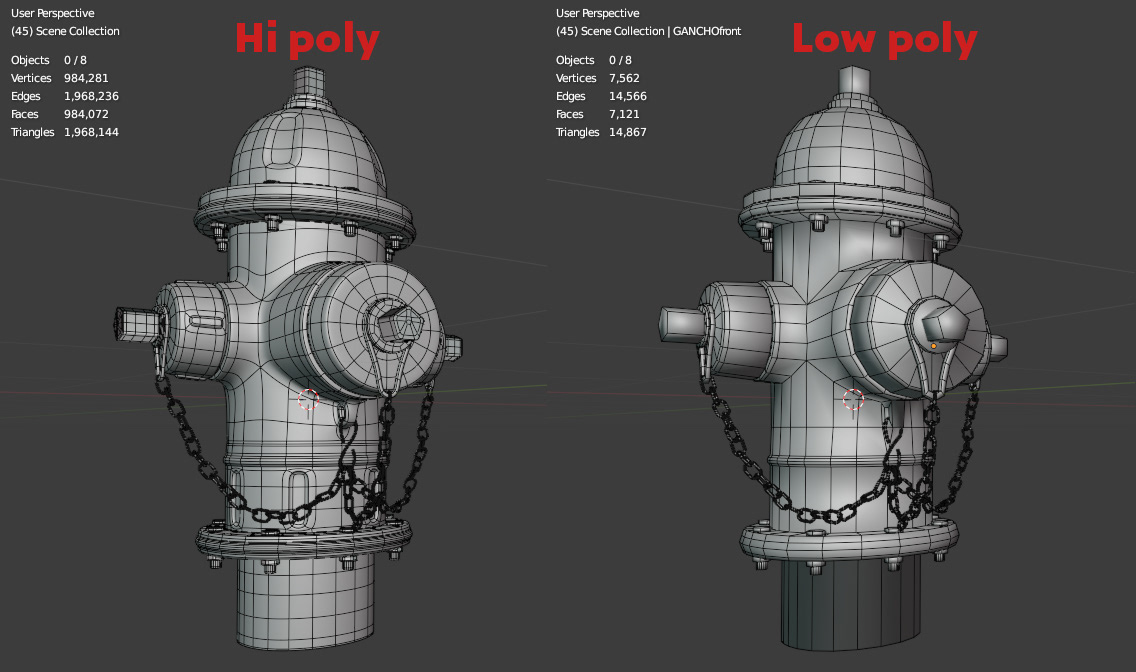Select the front nozzle cap on the hi poly hydrant
This screenshot has height=672, width=1136.
point(377,329)
